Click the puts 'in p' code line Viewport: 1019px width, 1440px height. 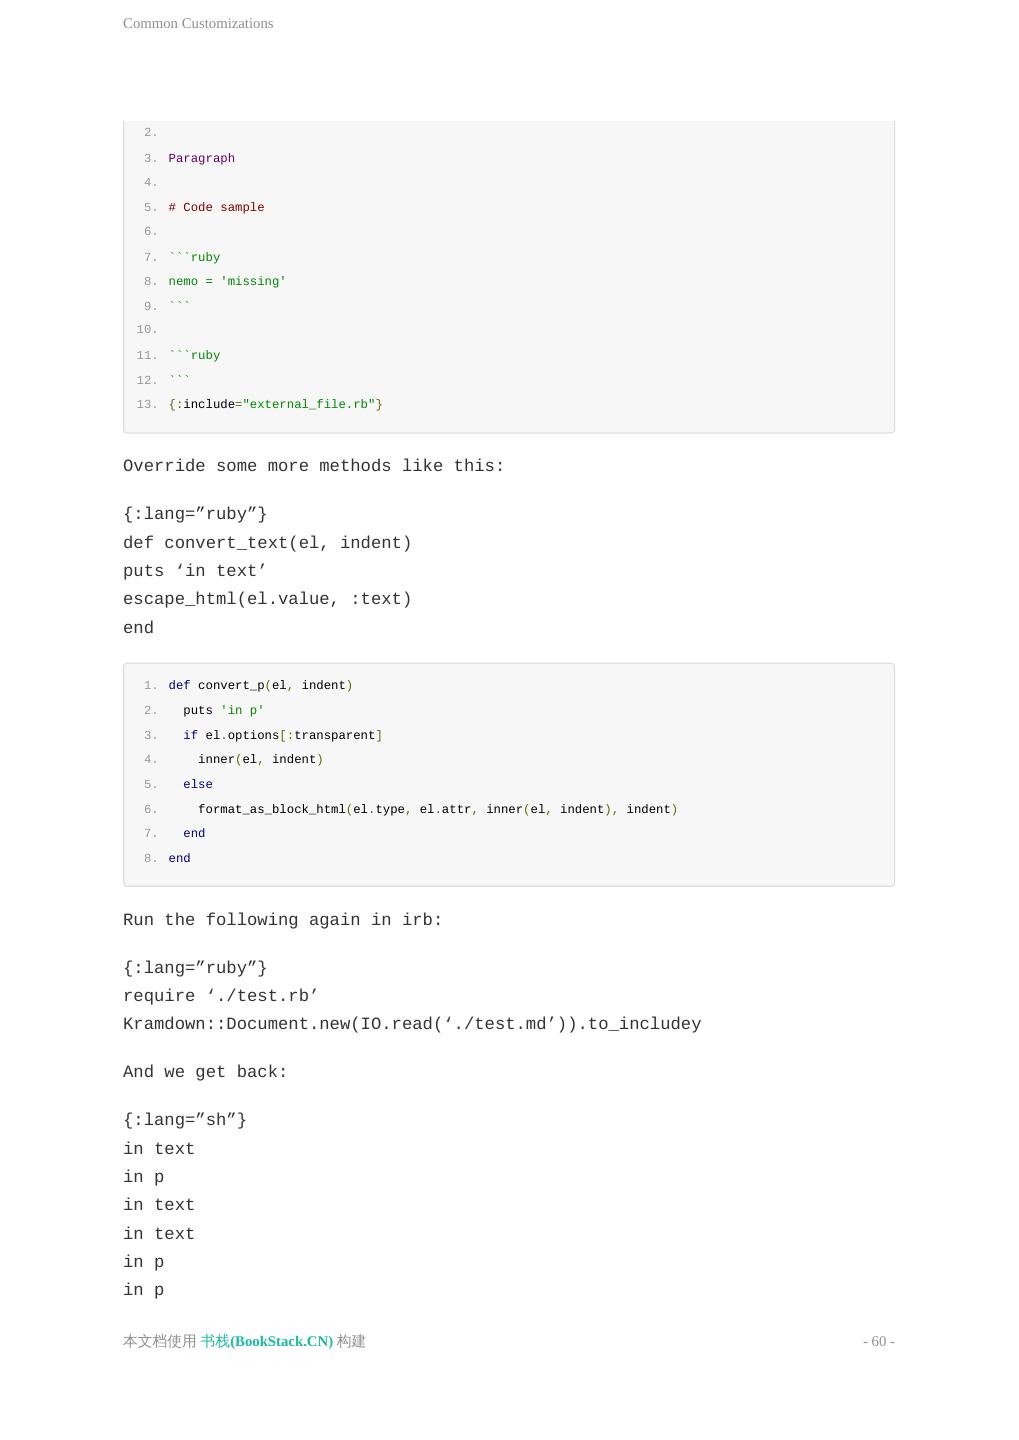223,710
